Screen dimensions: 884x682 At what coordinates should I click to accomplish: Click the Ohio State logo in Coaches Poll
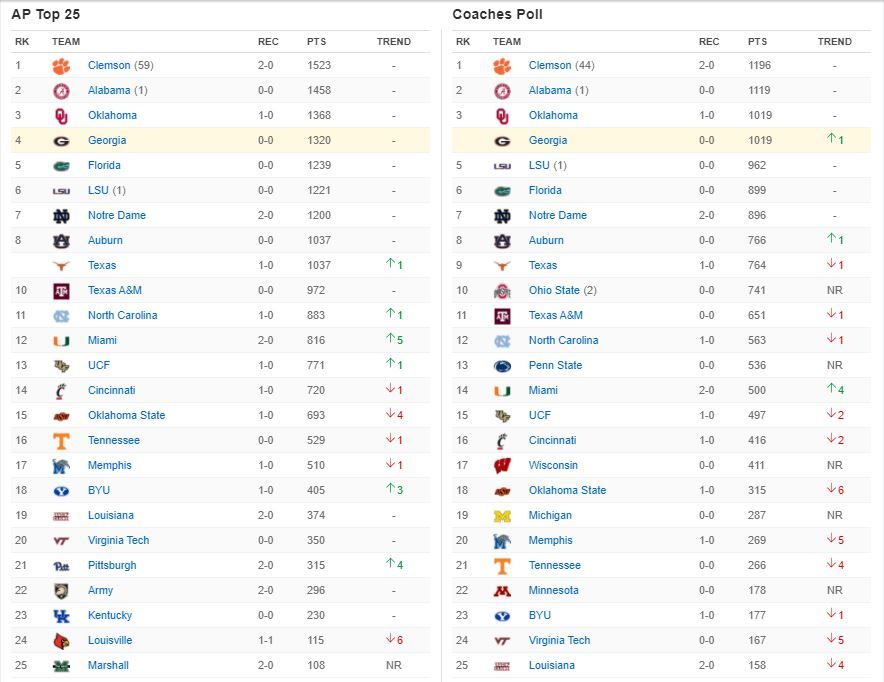(x=502, y=291)
